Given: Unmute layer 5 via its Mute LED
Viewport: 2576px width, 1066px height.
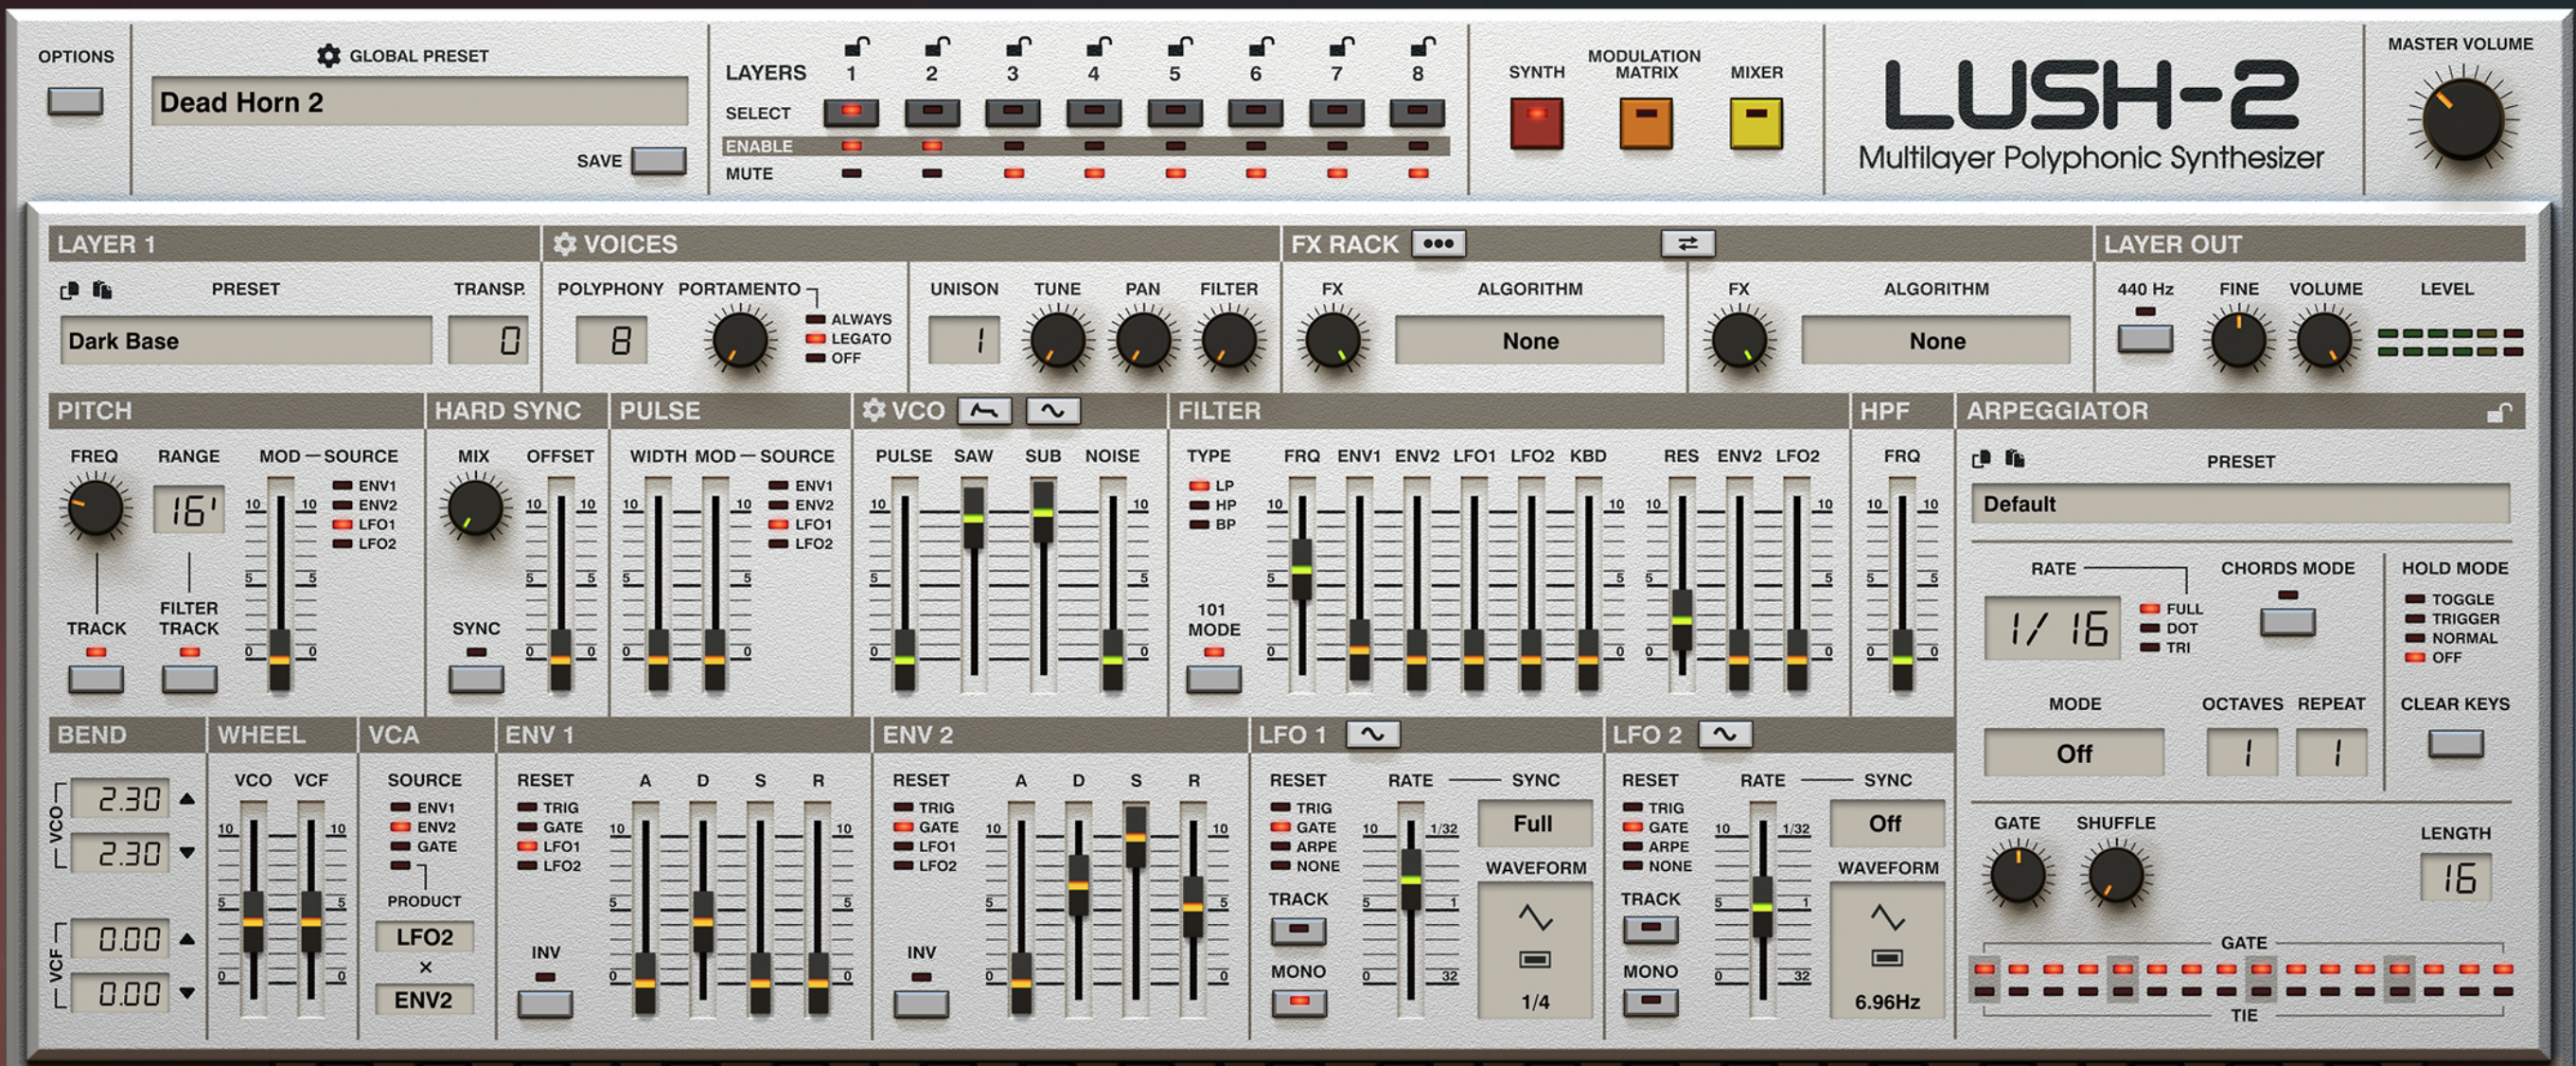Looking at the screenshot, I should [1175, 173].
